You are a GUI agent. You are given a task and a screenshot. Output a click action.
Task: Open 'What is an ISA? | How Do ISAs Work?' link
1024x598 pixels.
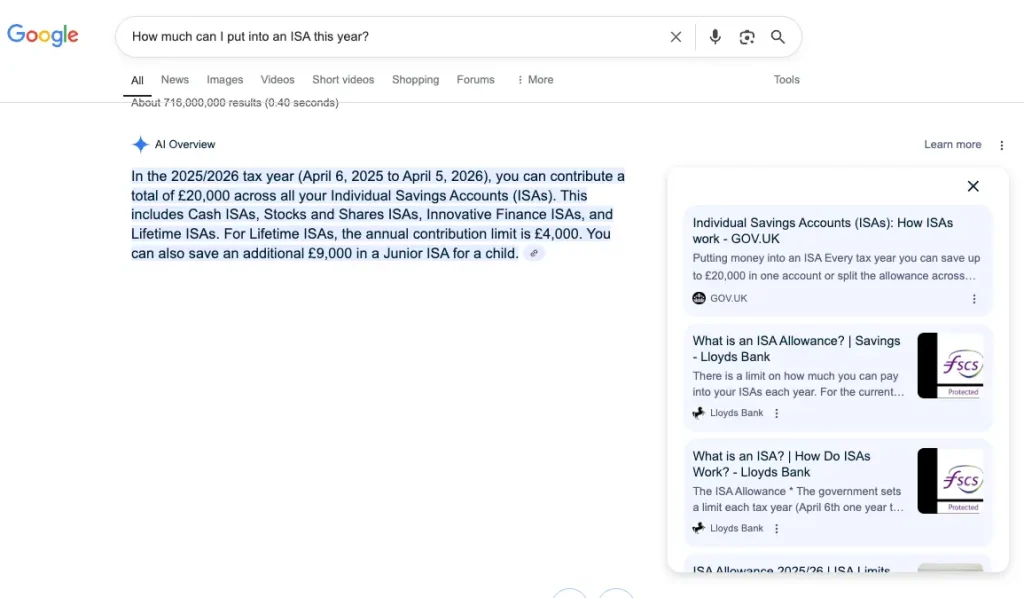point(781,464)
